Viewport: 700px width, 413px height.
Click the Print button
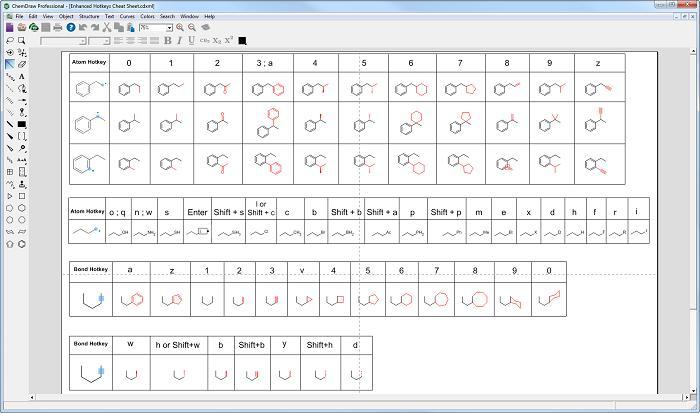58,27
